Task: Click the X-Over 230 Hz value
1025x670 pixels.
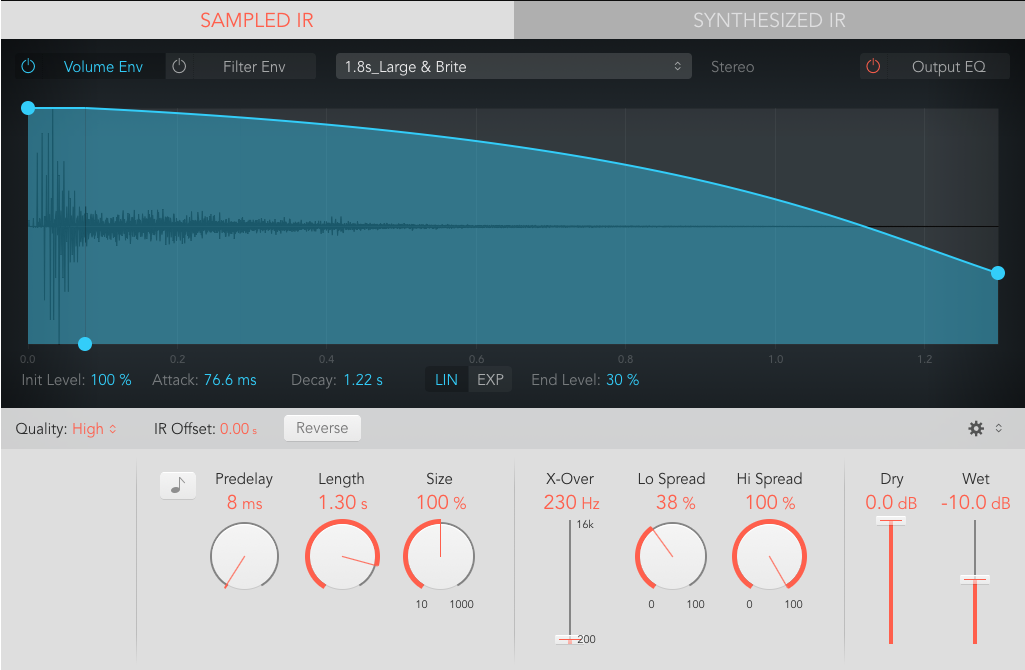Action: [571, 503]
